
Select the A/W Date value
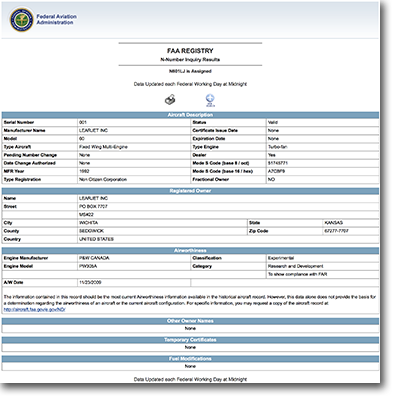90,283
